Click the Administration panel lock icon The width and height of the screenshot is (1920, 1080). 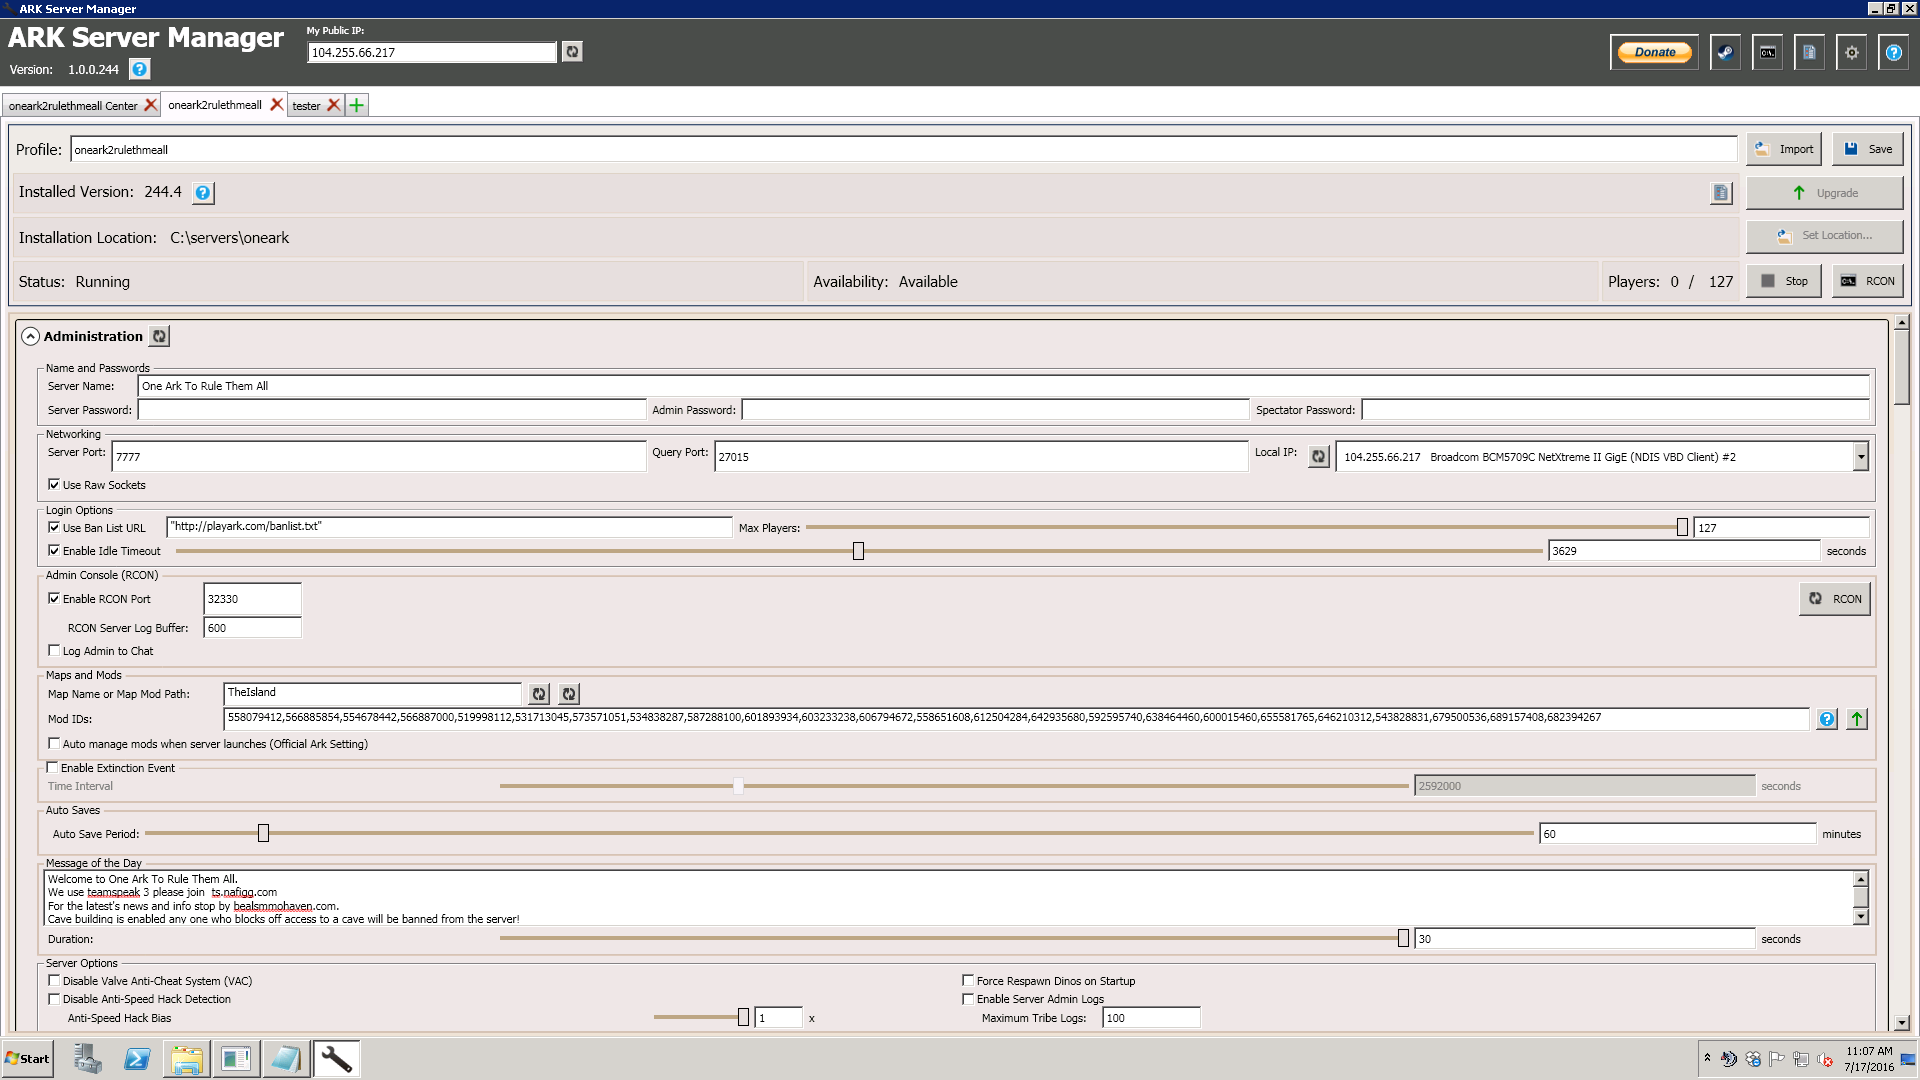pyautogui.click(x=158, y=335)
